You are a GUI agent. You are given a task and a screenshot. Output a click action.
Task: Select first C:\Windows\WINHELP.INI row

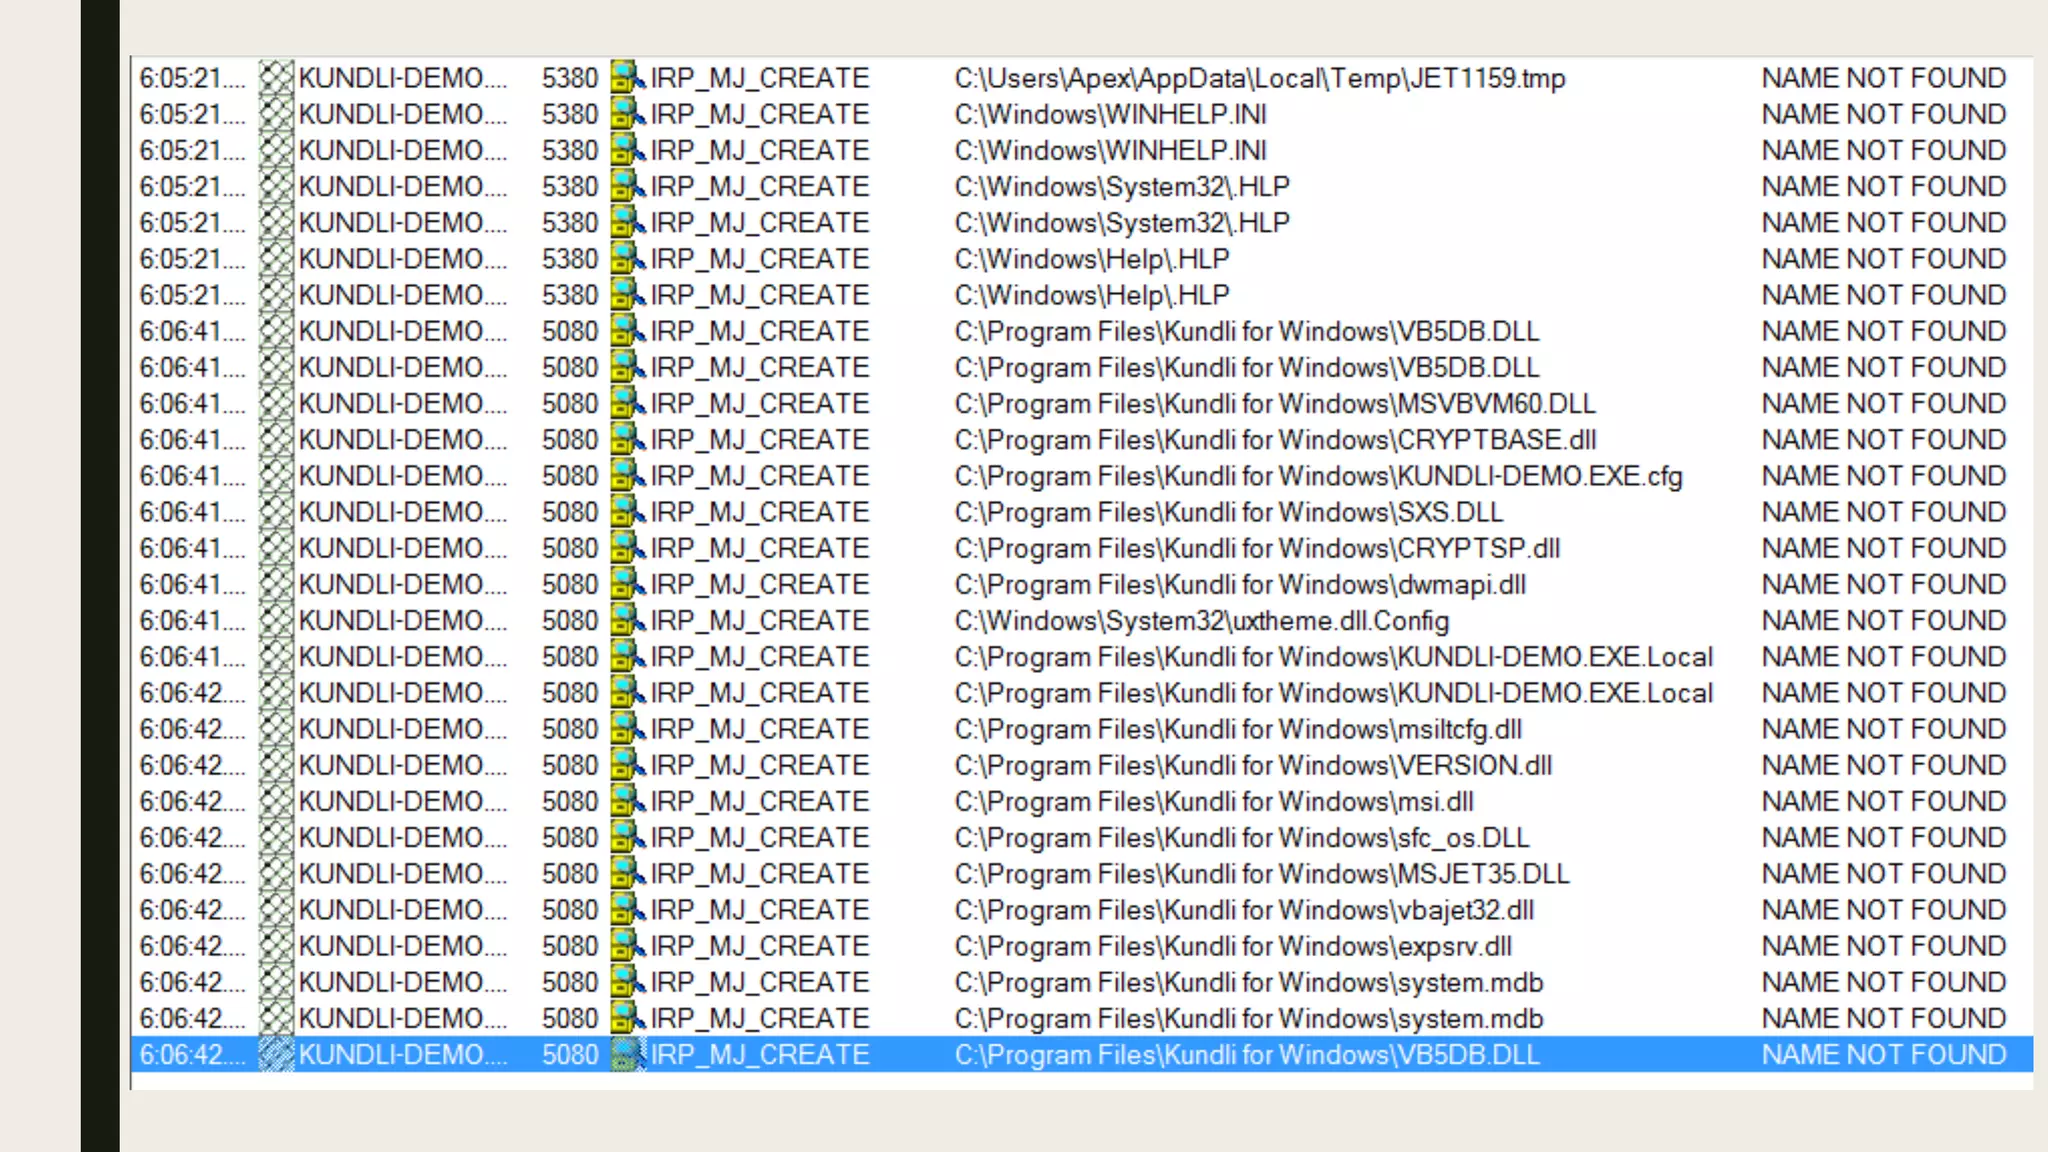tap(1110, 114)
